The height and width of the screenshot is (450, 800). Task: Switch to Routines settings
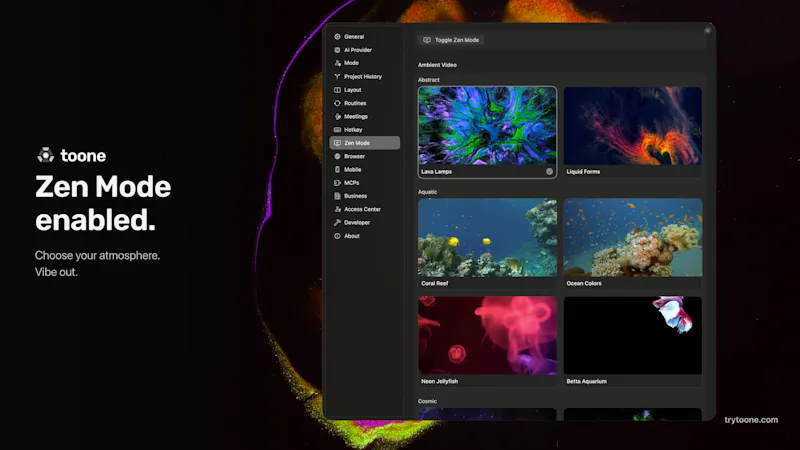pyautogui.click(x=364, y=103)
